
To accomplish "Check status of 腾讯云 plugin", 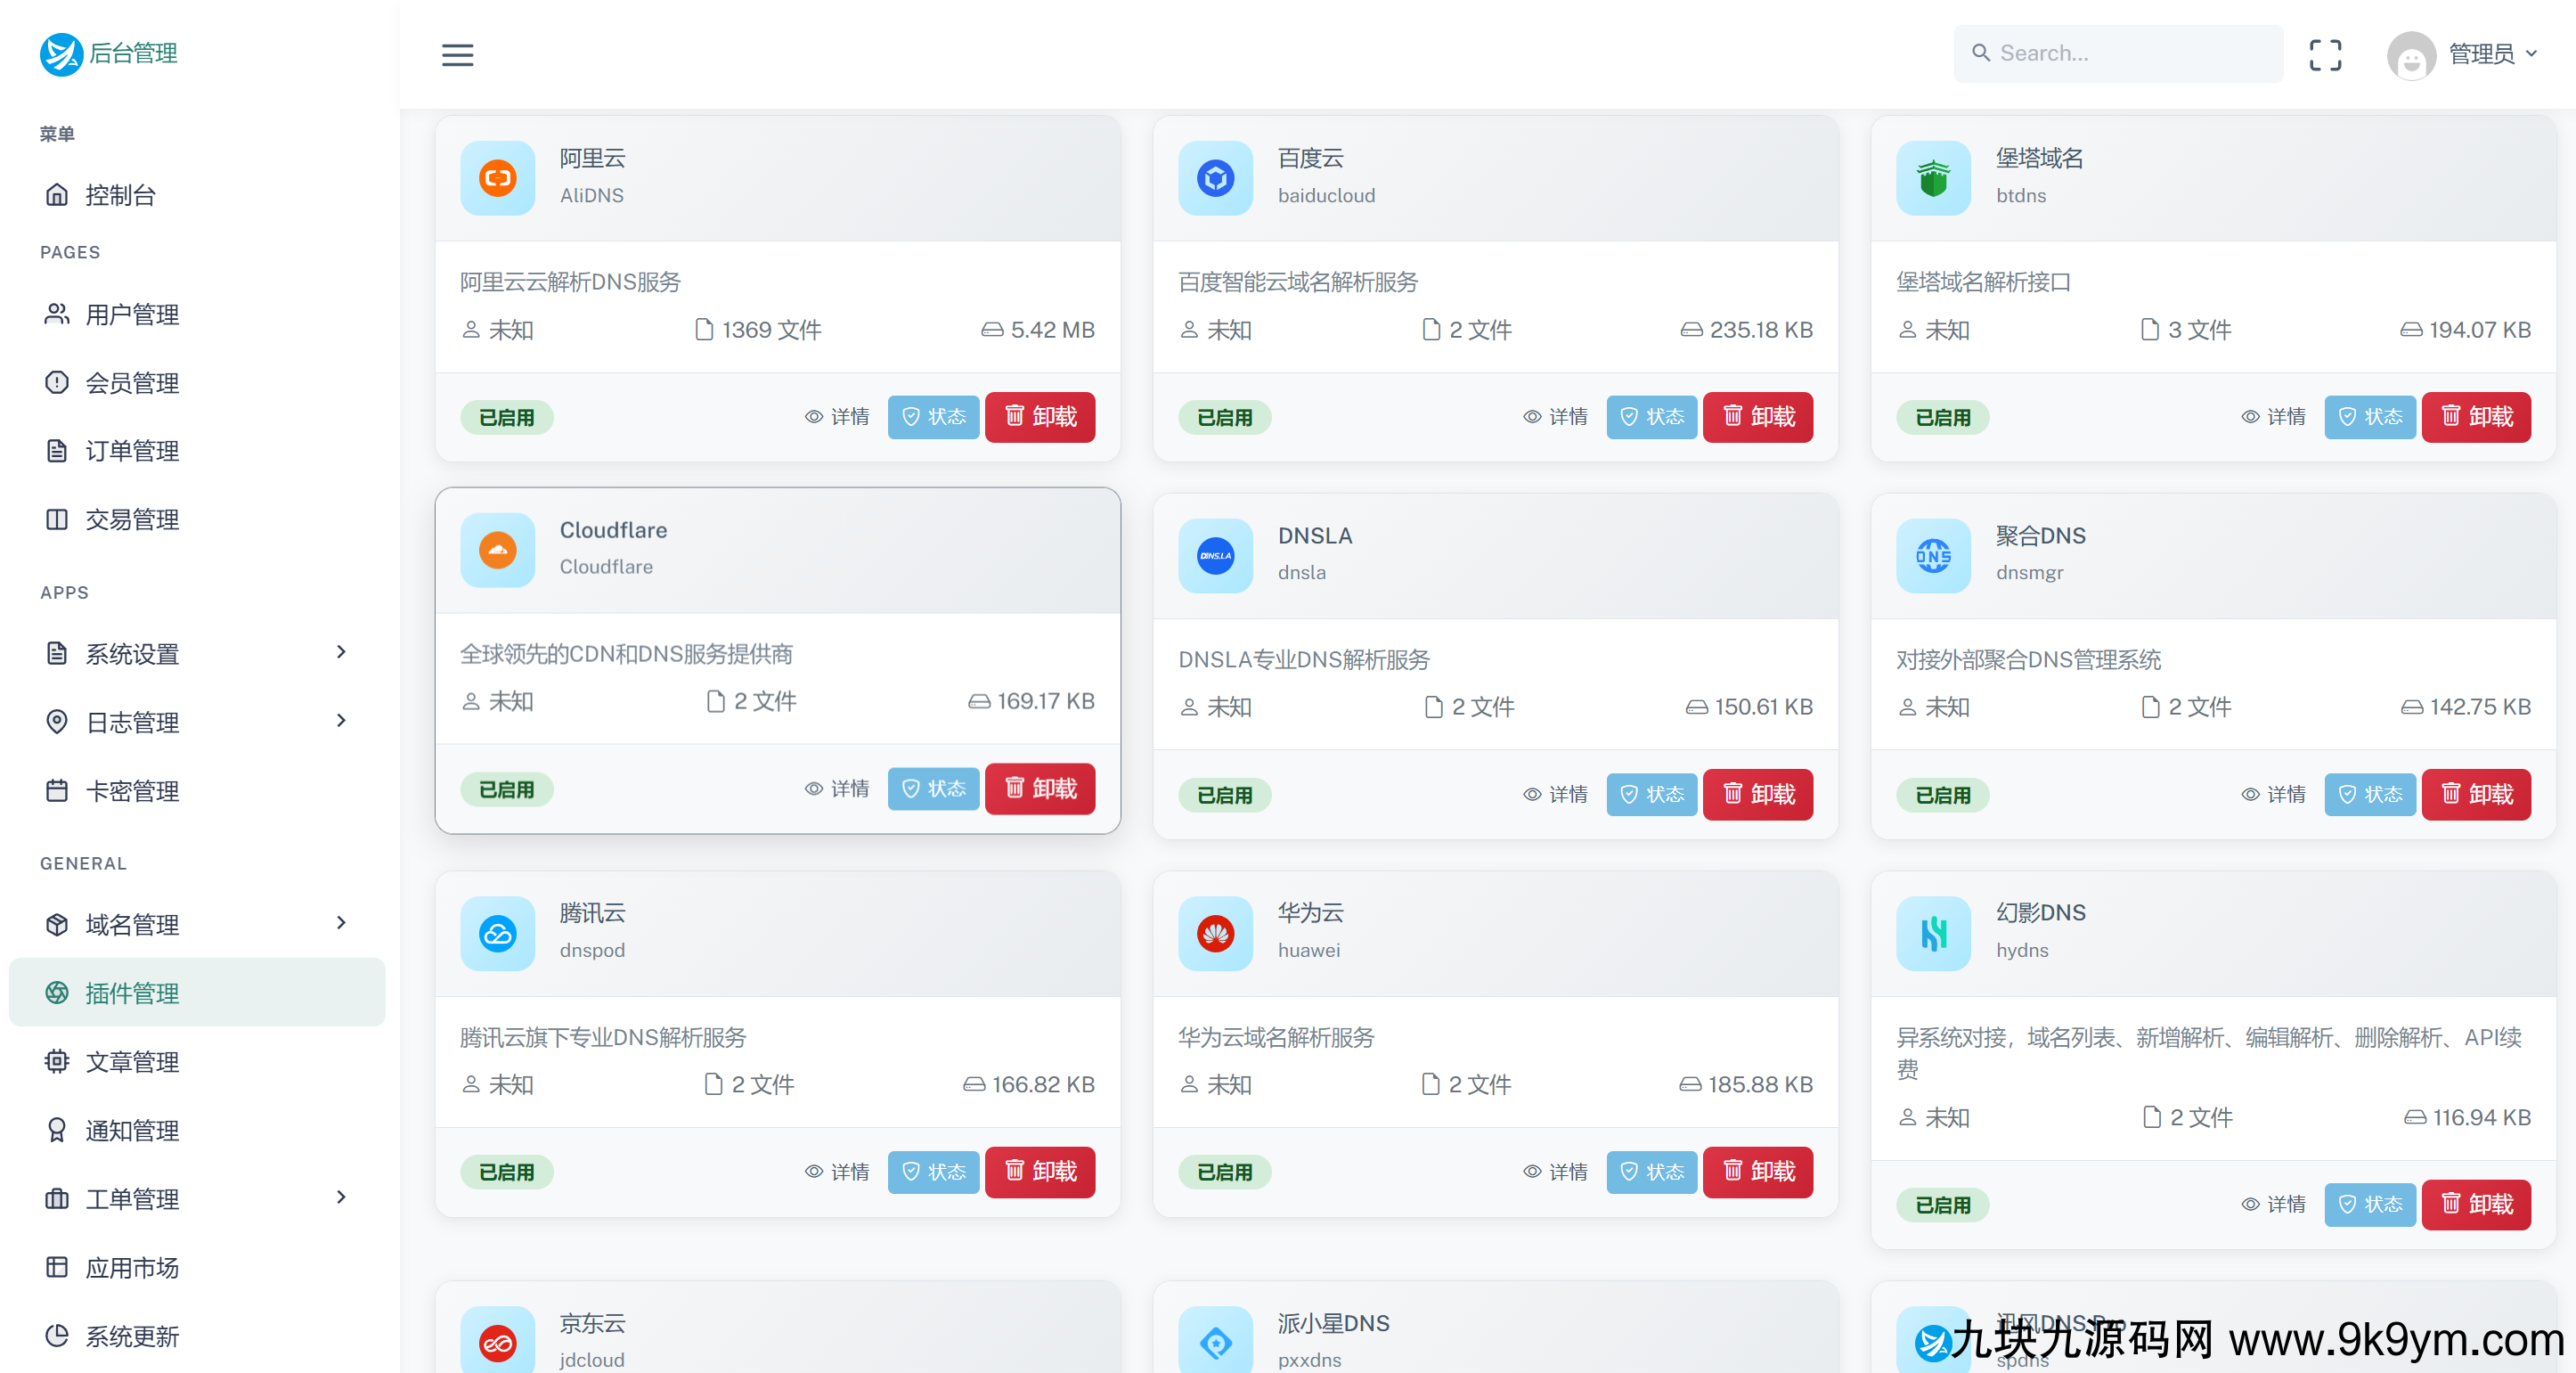I will pos(933,1172).
